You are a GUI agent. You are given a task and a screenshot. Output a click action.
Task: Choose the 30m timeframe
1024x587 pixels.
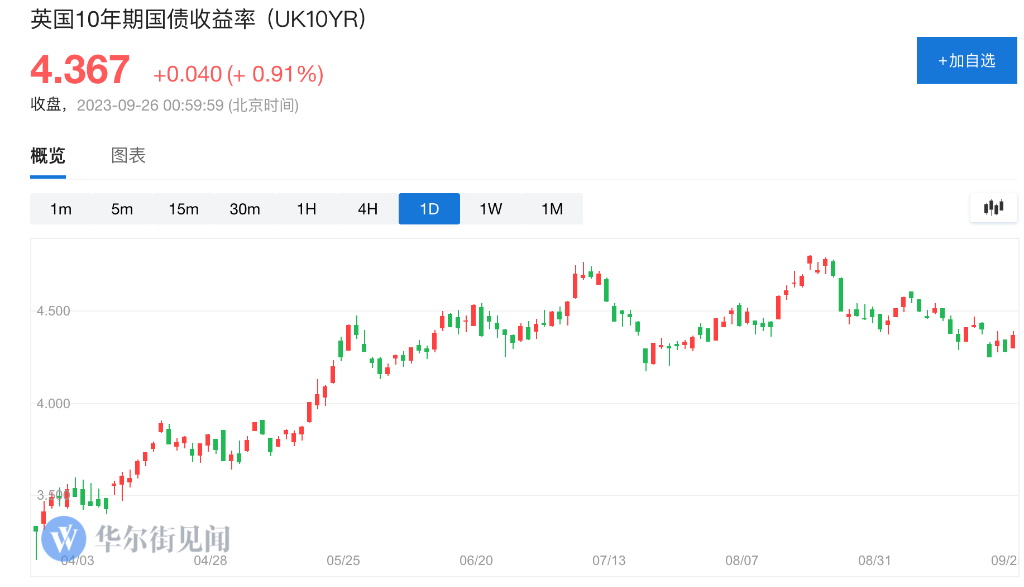(245, 209)
